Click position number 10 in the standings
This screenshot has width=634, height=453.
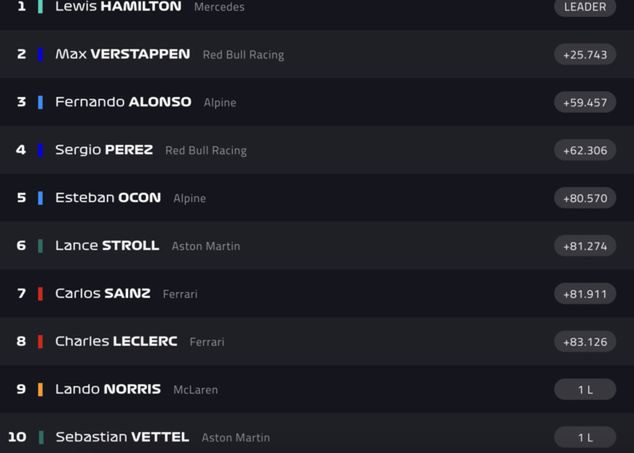[x=17, y=437]
